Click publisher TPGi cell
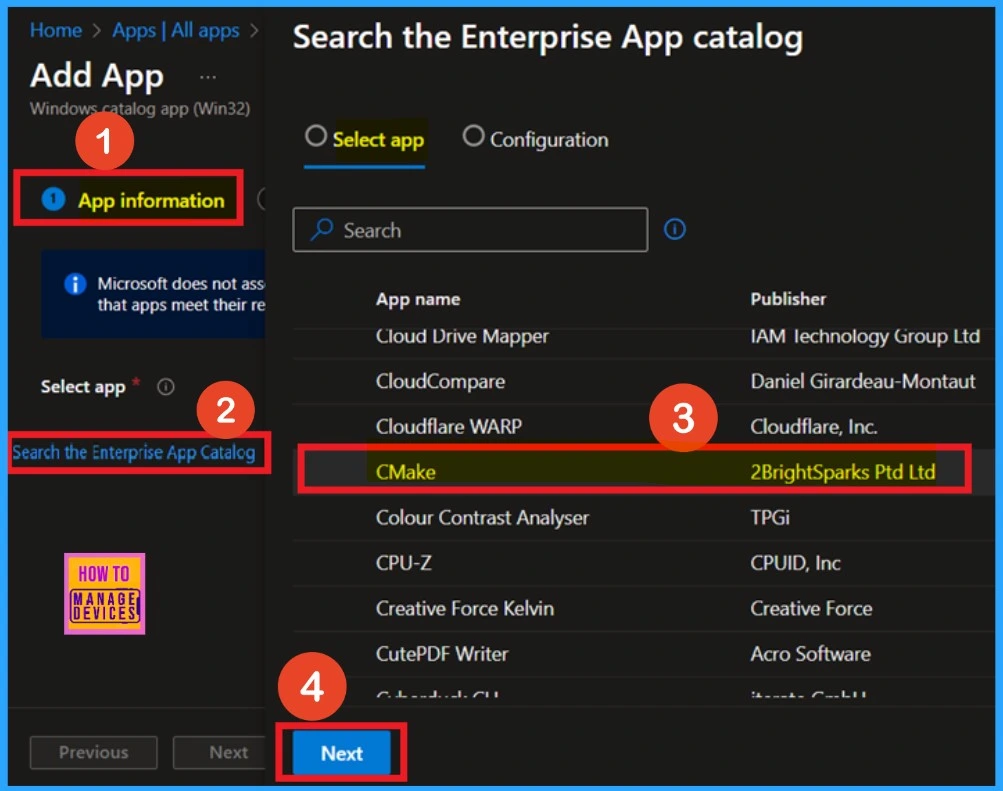1003x791 pixels. [x=770, y=517]
